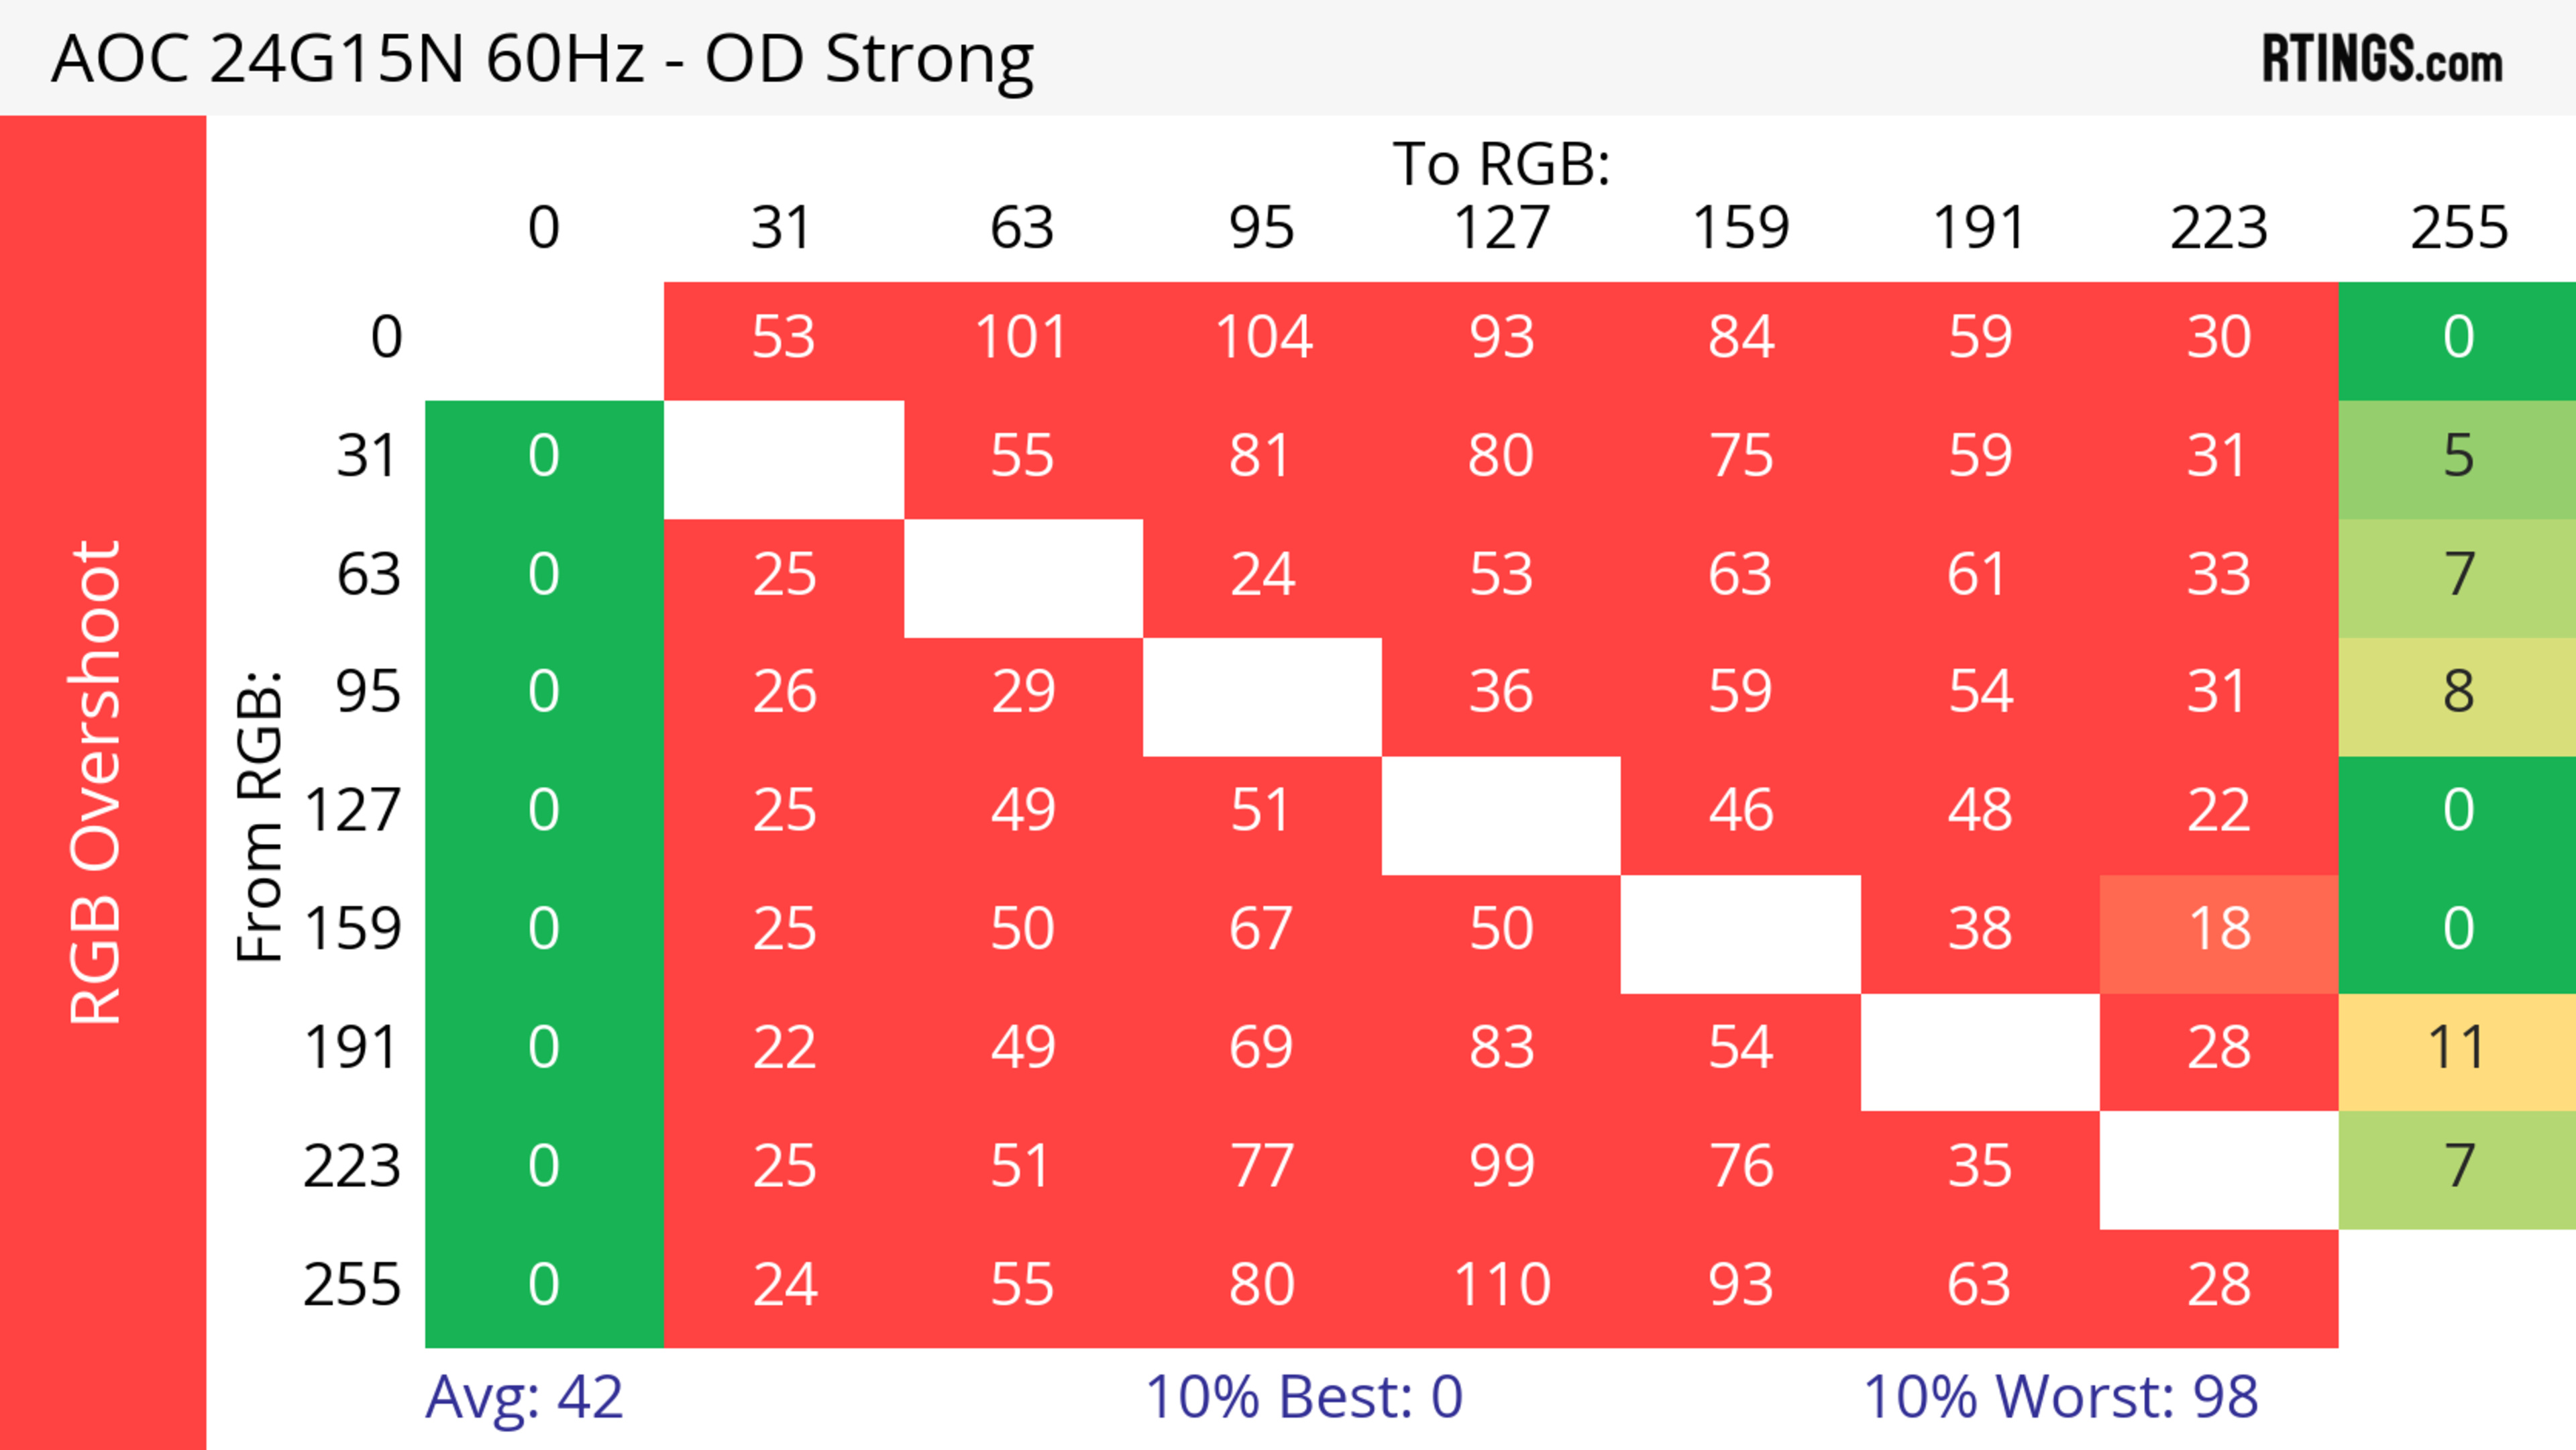Click the To RGB: header label

(1501, 164)
